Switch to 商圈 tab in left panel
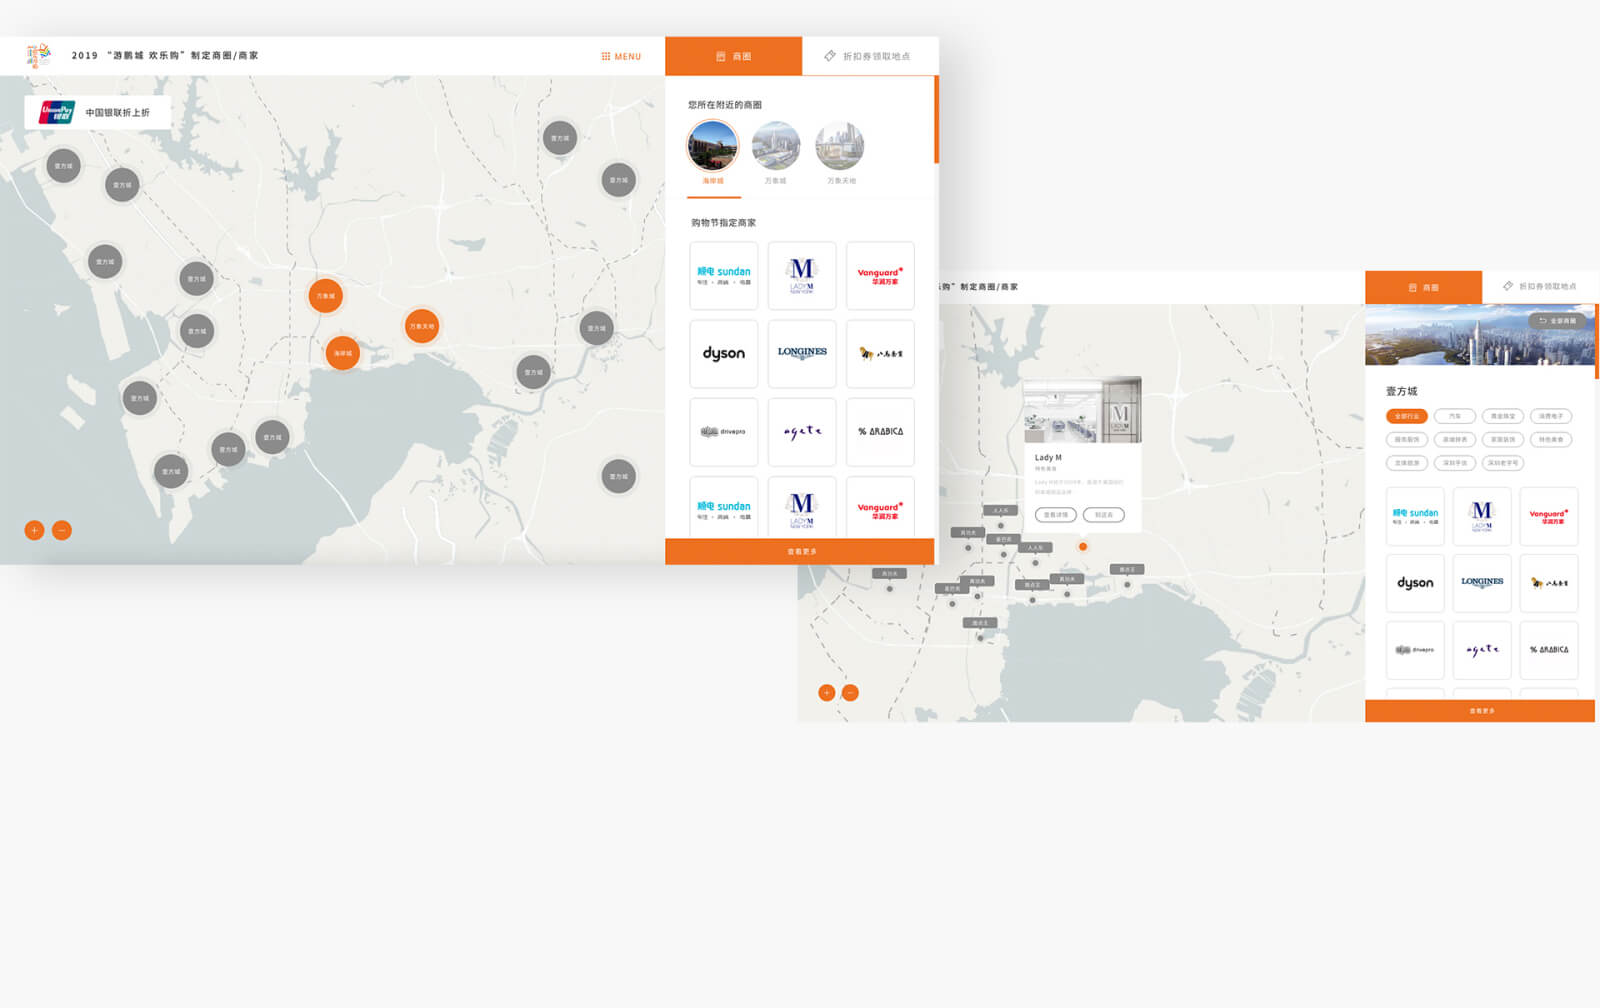 point(733,56)
